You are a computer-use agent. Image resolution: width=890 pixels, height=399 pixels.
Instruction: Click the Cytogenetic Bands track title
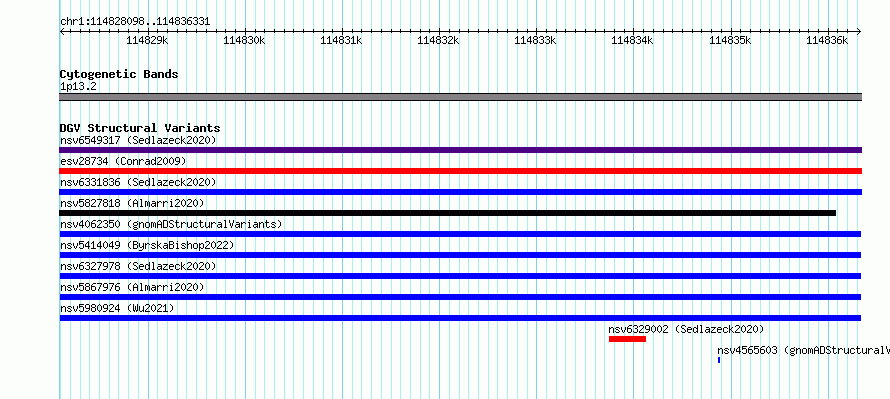(119, 74)
